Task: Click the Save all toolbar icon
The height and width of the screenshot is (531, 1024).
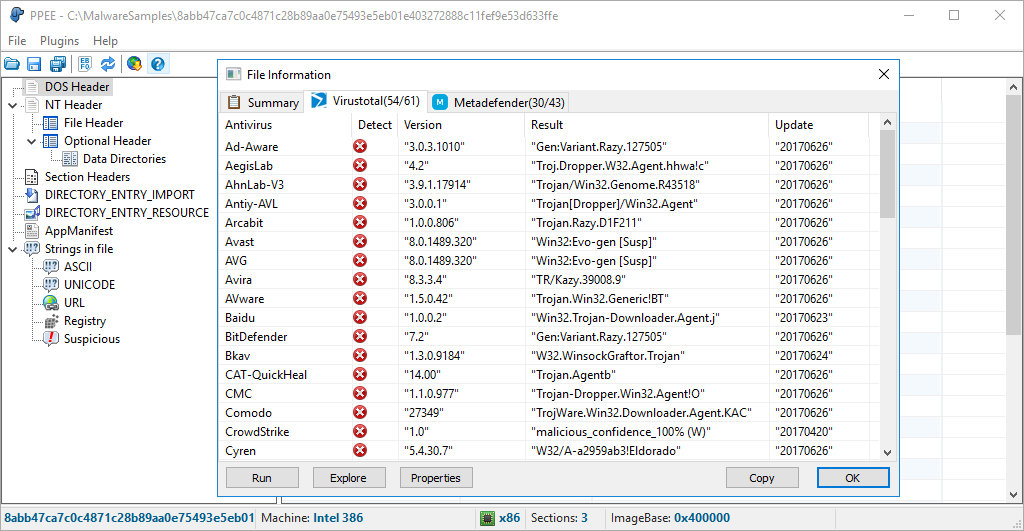Action: tap(57, 64)
